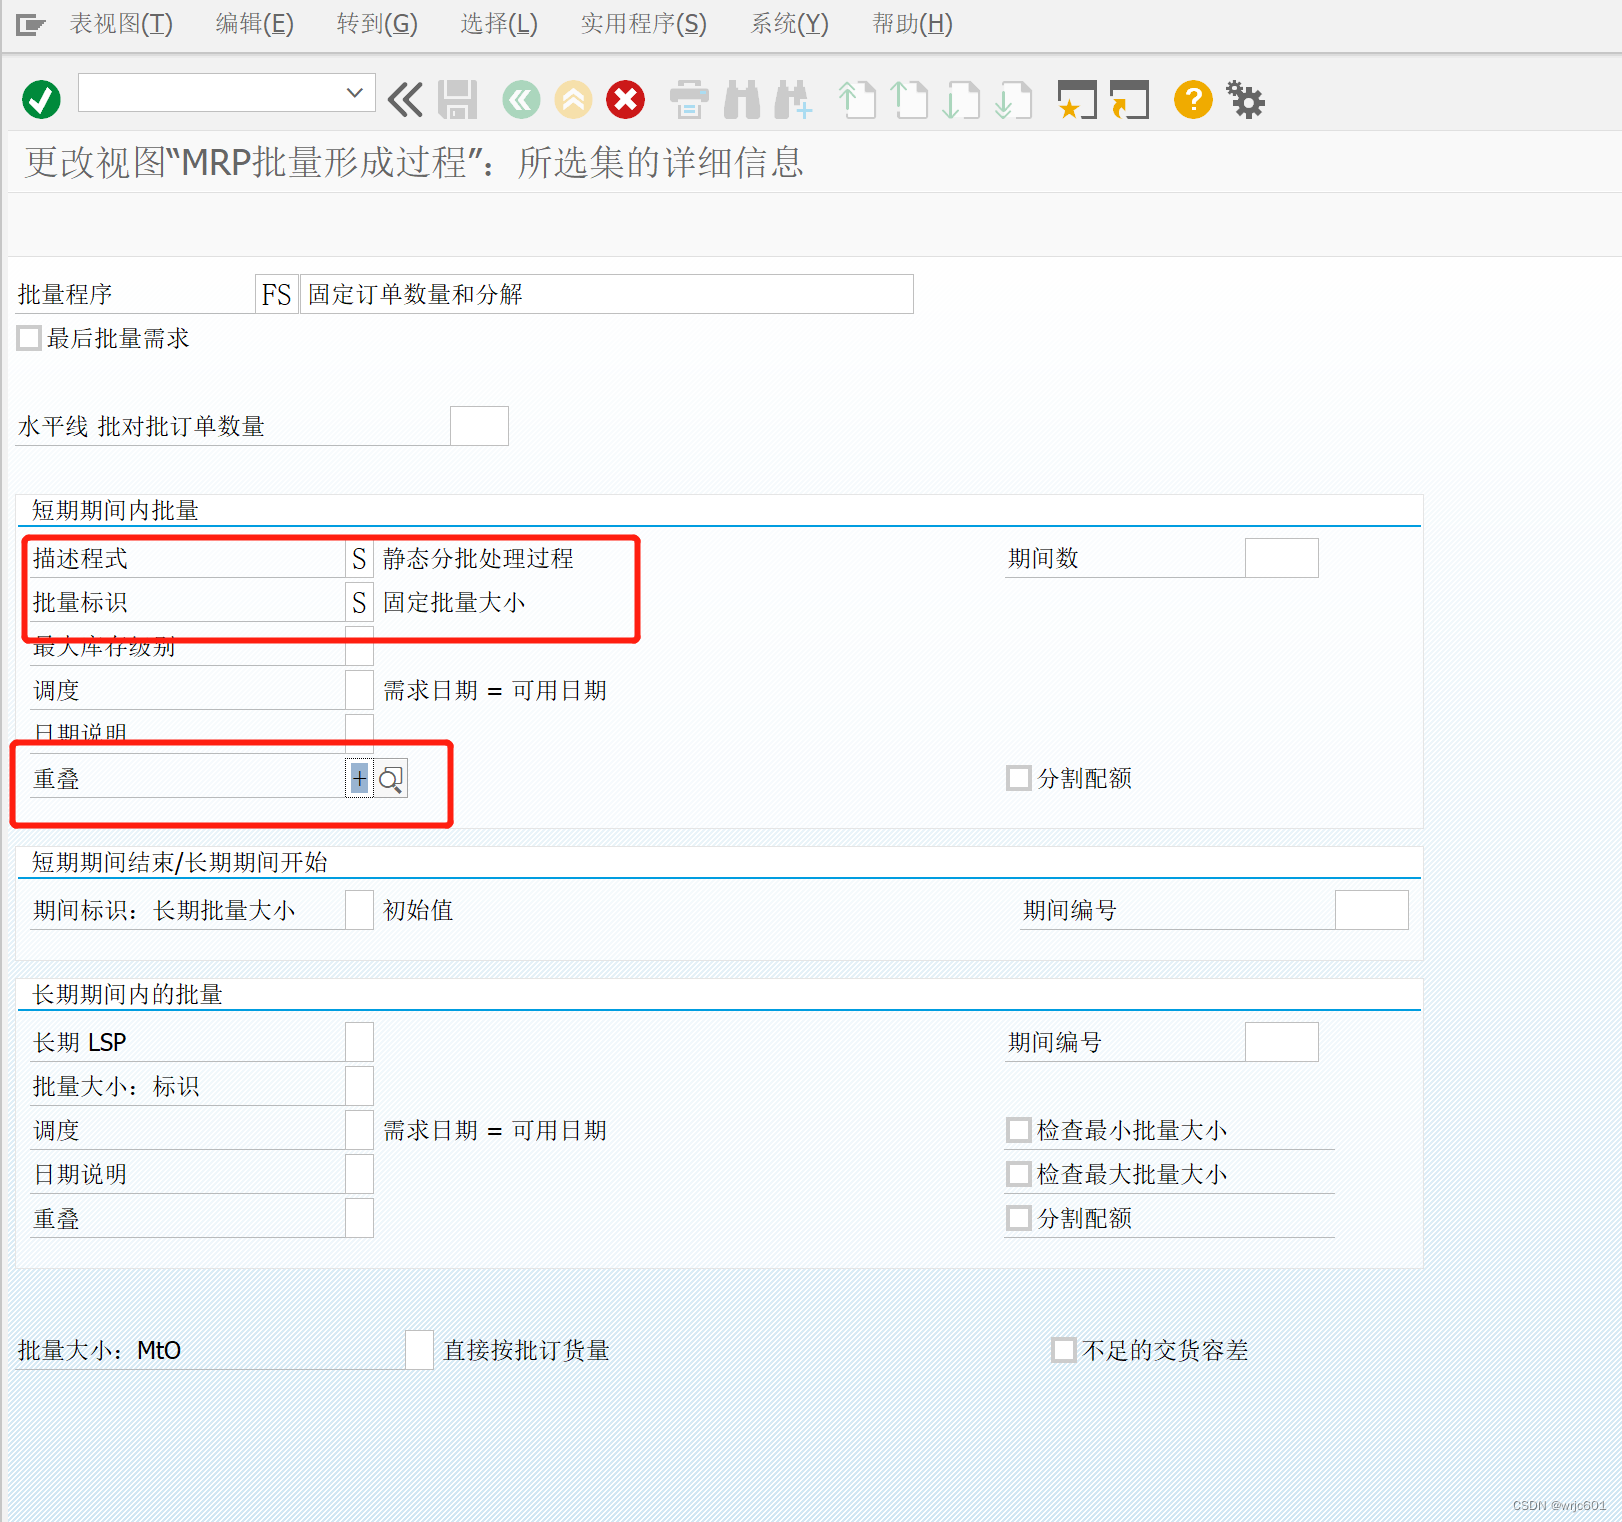
Task: Enable 检查最大批量大小 checkbox
Action: pyautogui.click(x=1018, y=1174)
